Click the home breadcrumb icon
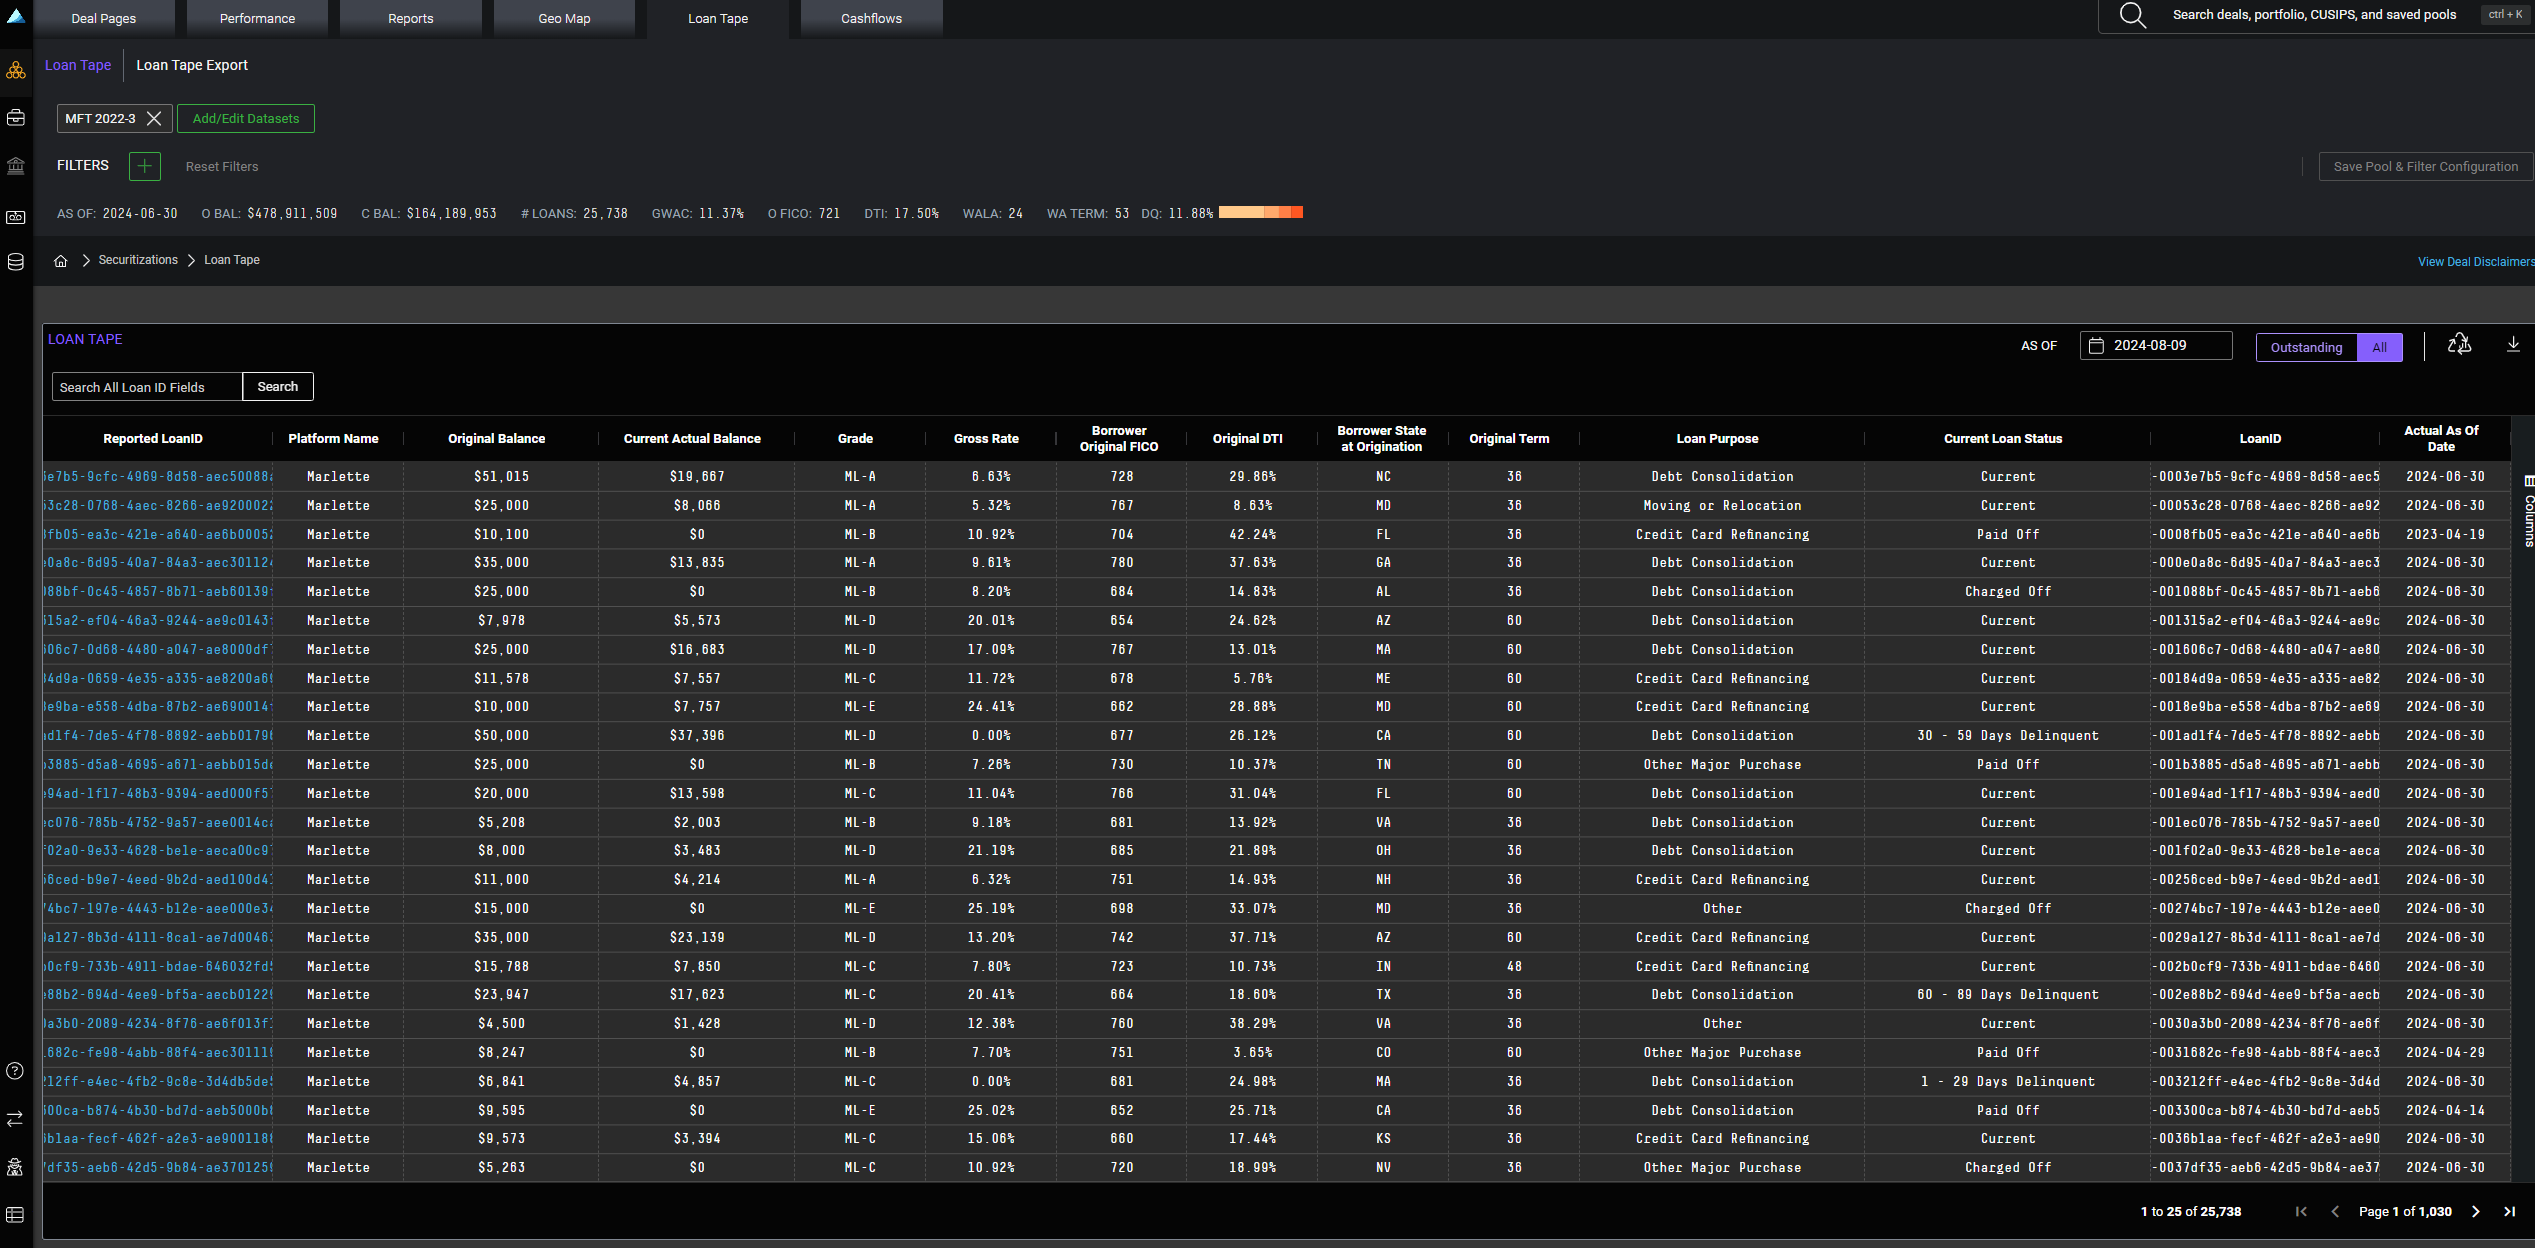The image size is (2535, 1248). tap(61, 261)
